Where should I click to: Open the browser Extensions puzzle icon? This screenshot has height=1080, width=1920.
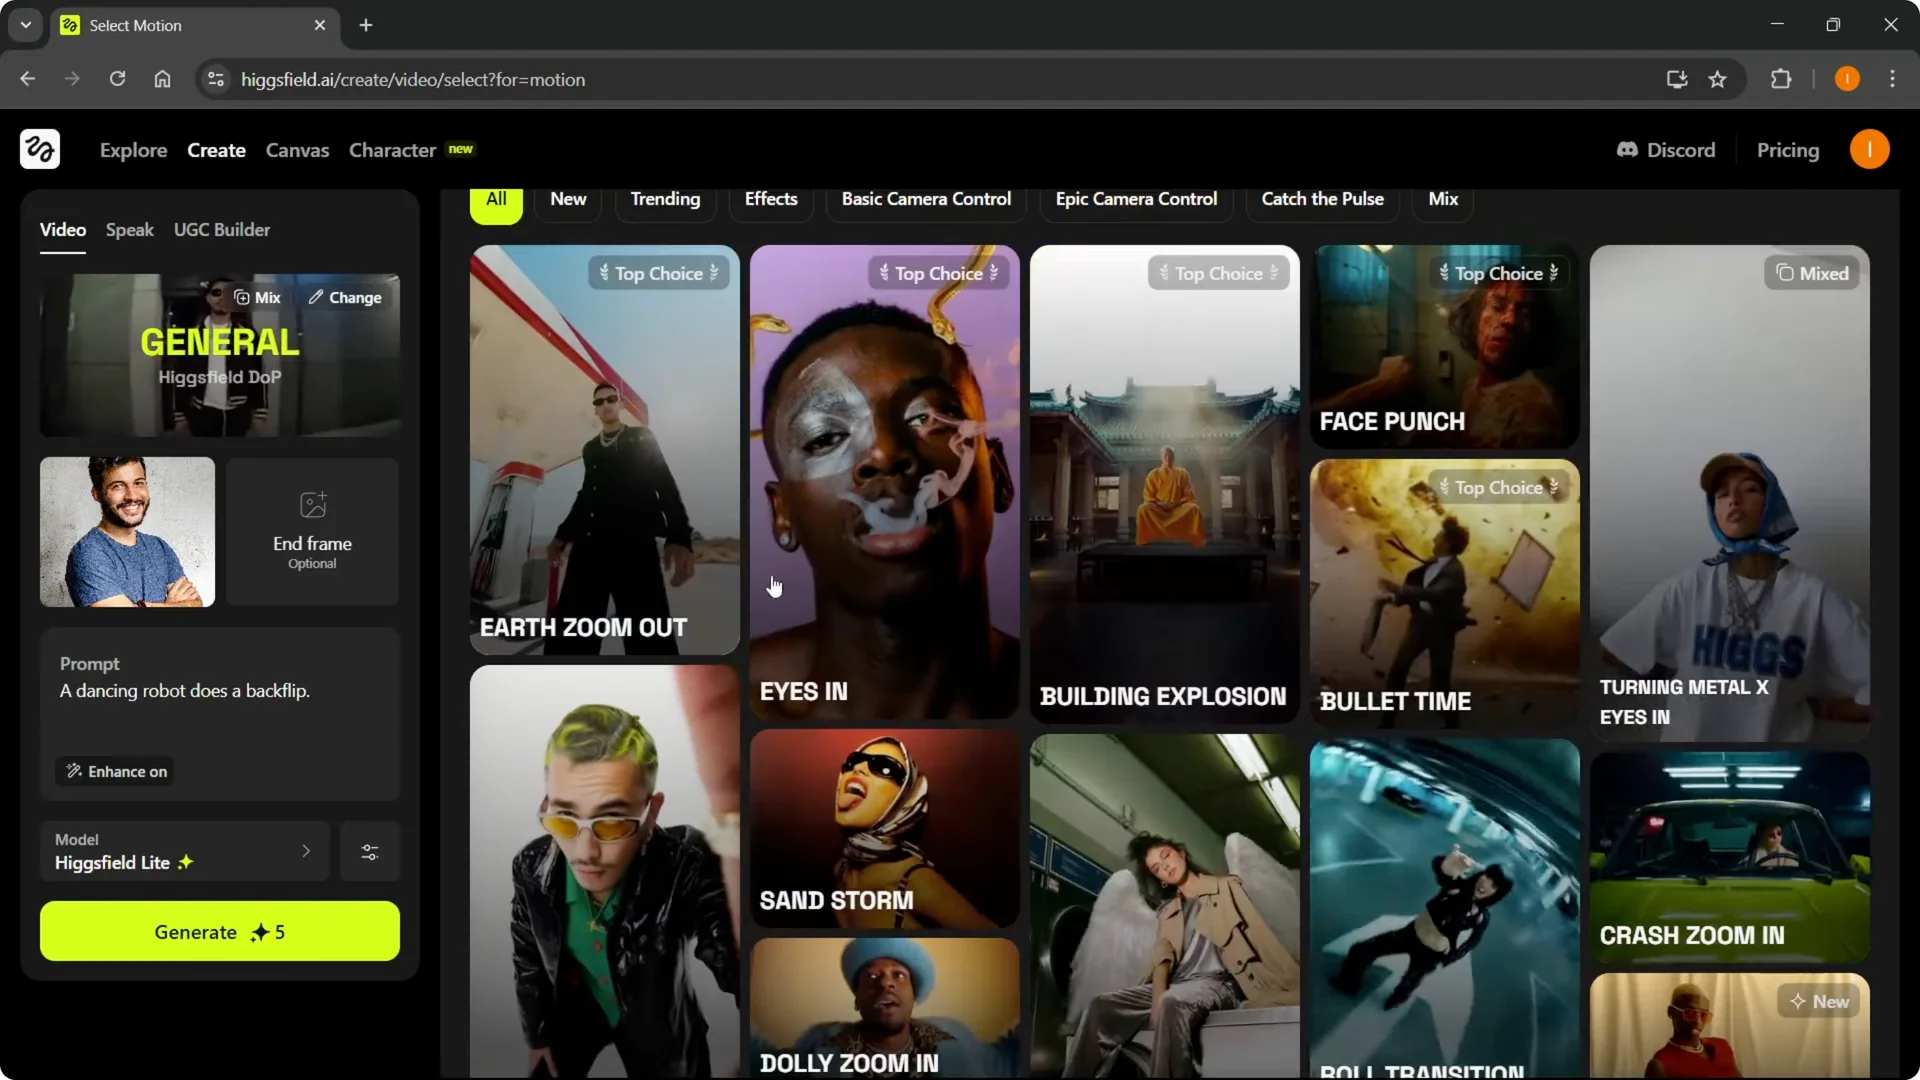(x=1782, y=79)
